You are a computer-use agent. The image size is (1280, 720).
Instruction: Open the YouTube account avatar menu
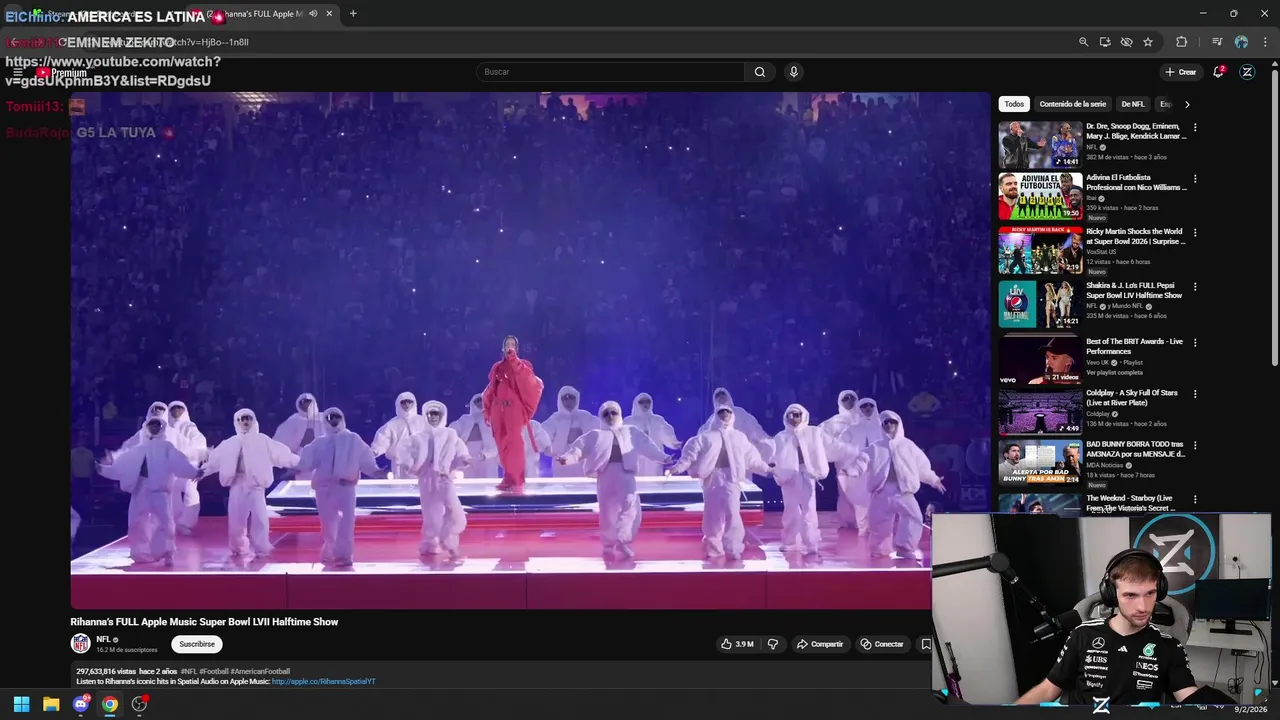(x=1247, y=72)
